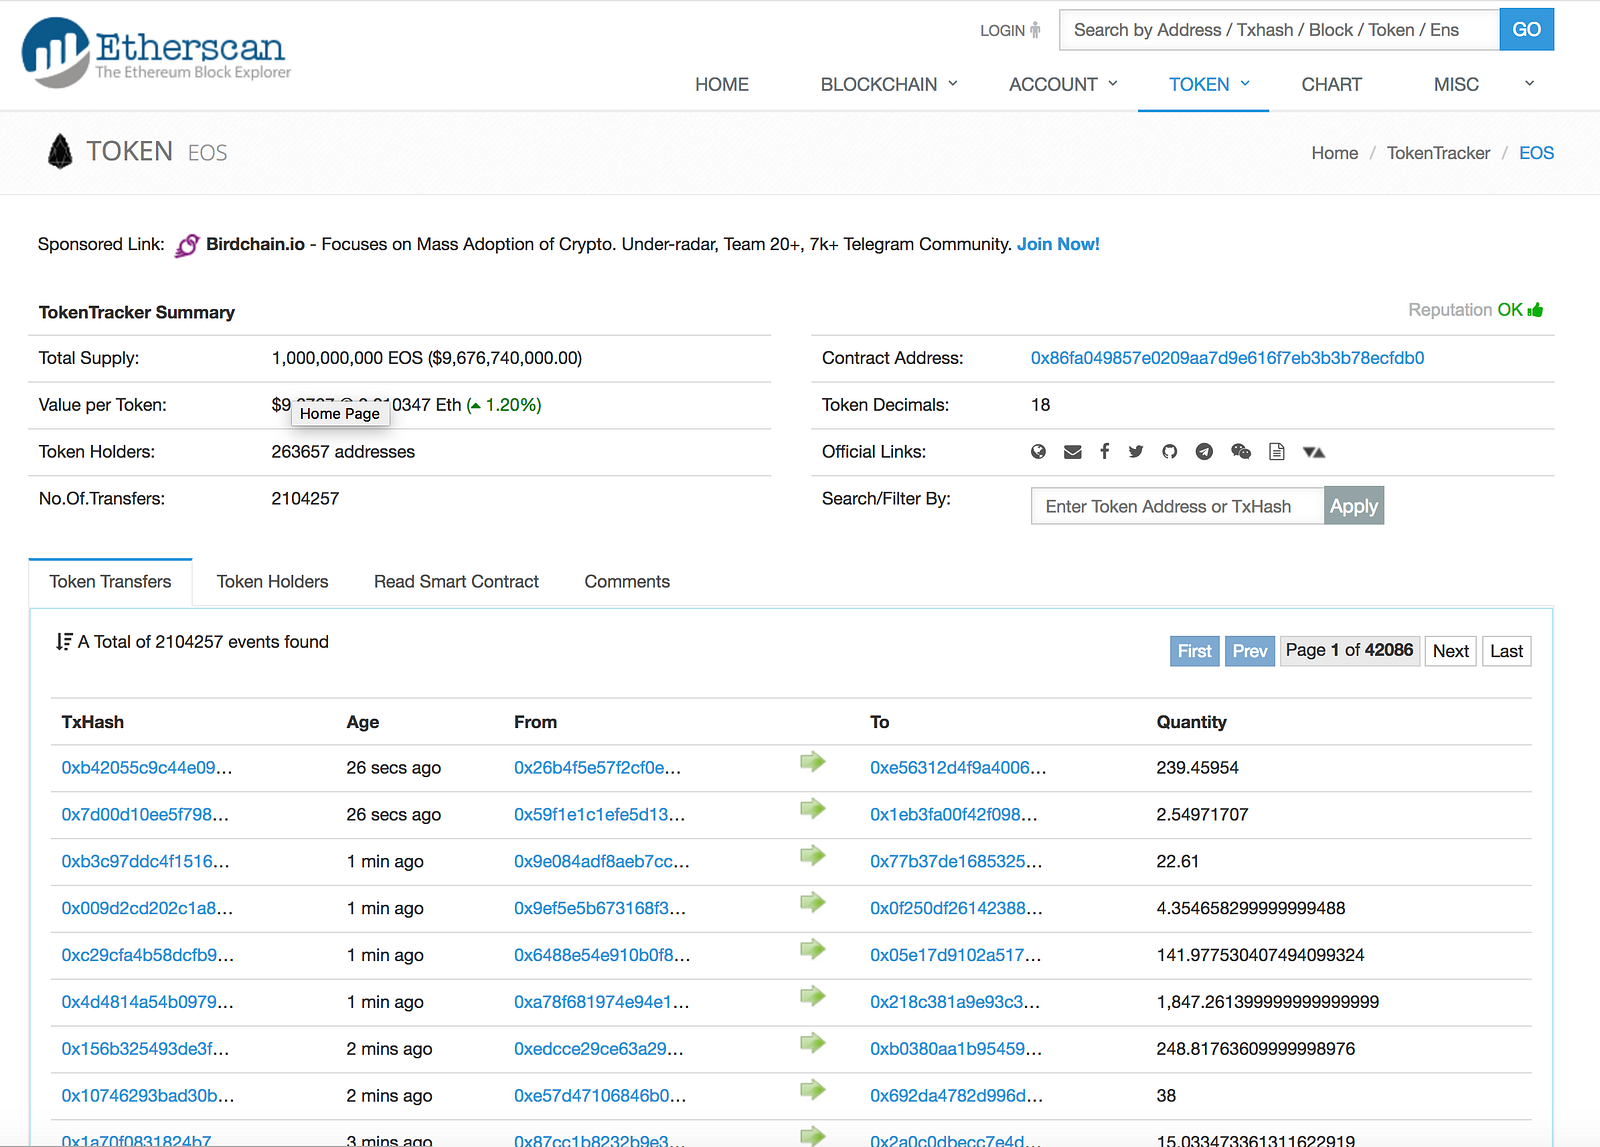Viewport: 1600px width, 1147px height.
Task: Switch to the Comments tab
Action: 627,582
